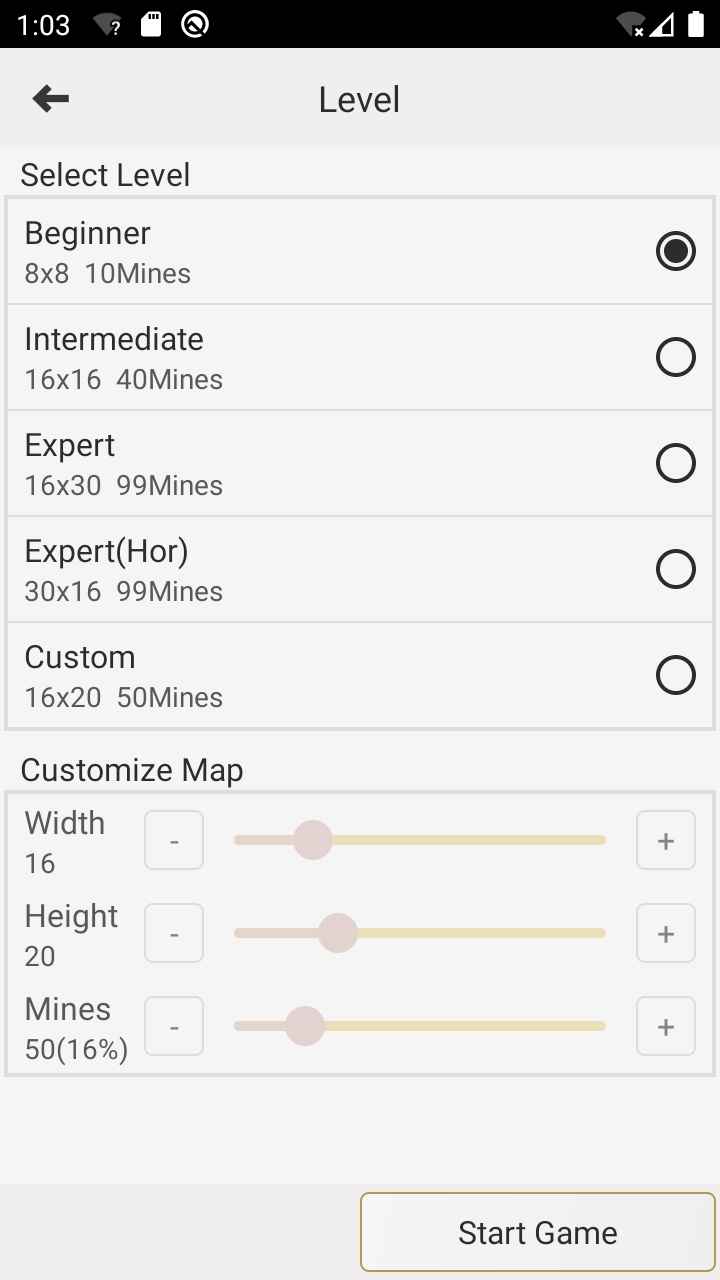Click the Mines slider thumb
Image resolution: width=720 pixels, height=1280 pixels.
coord(305,1027)
